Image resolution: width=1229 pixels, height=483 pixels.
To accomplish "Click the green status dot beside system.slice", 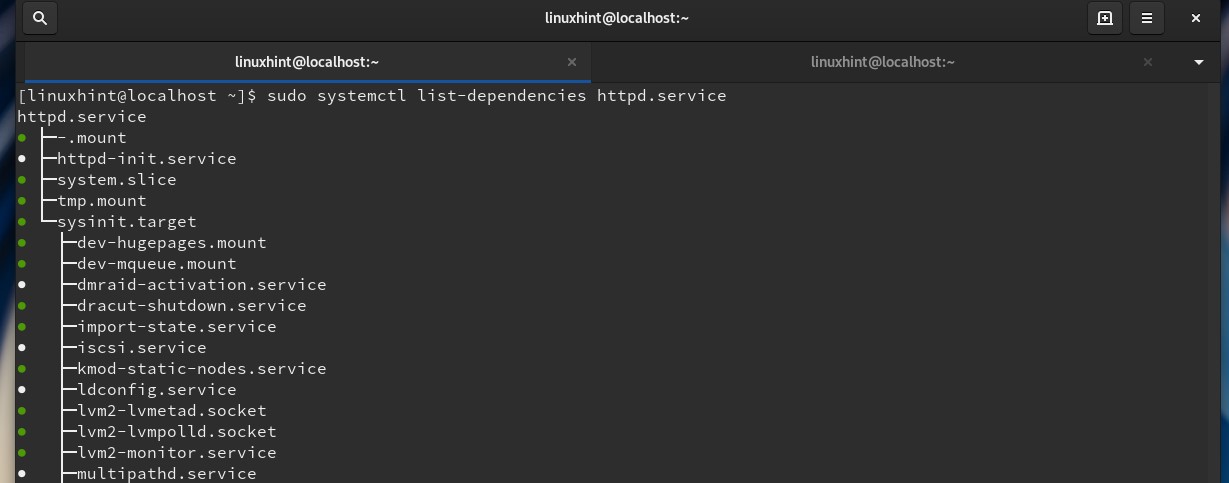I will (22, 180).
